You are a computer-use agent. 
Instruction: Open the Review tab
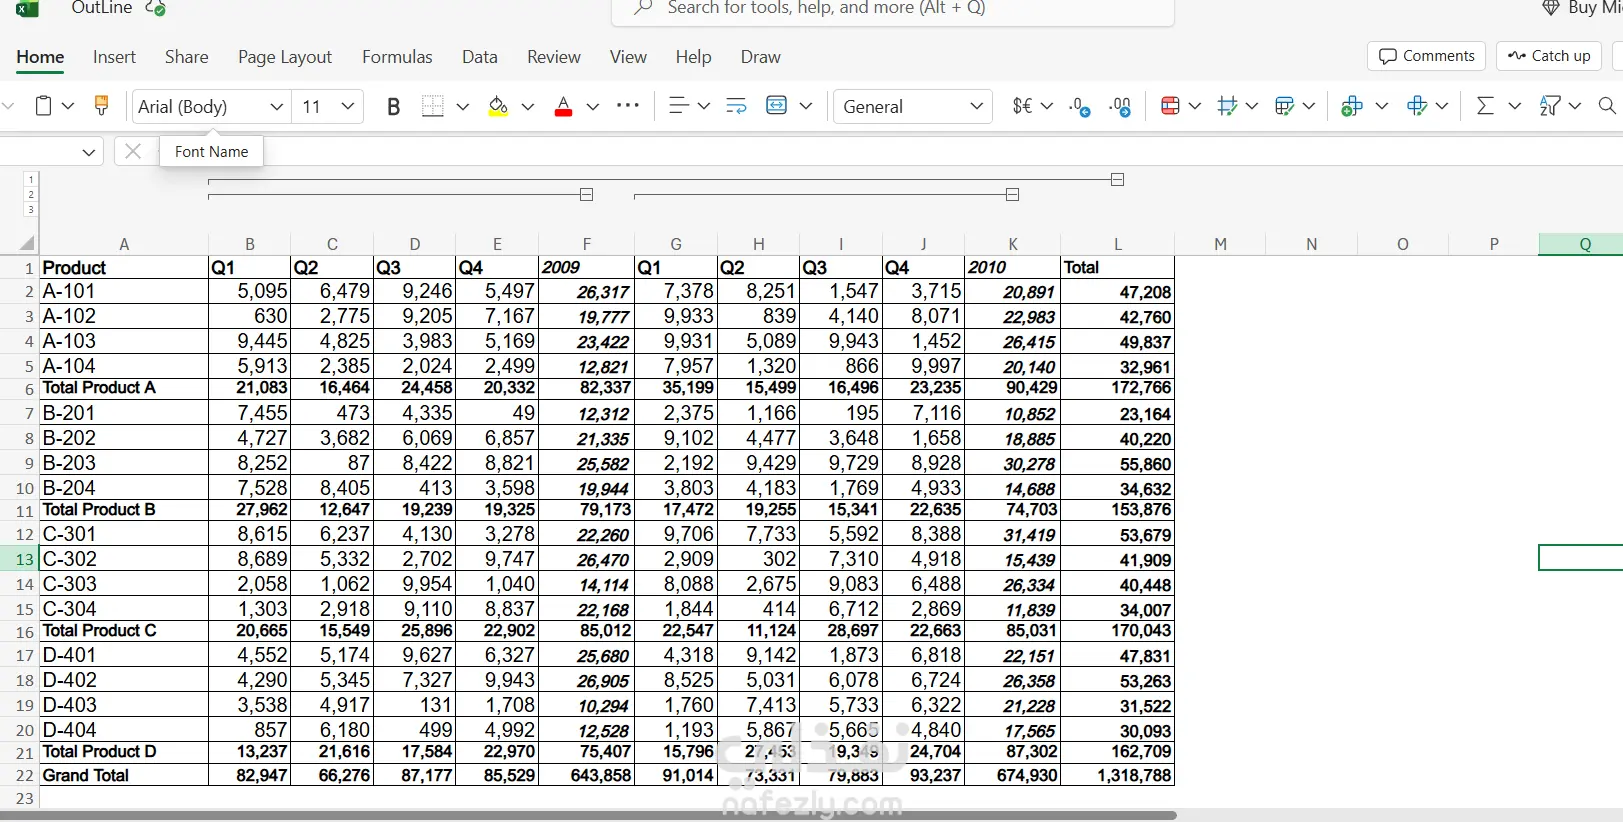click(554, 57)
